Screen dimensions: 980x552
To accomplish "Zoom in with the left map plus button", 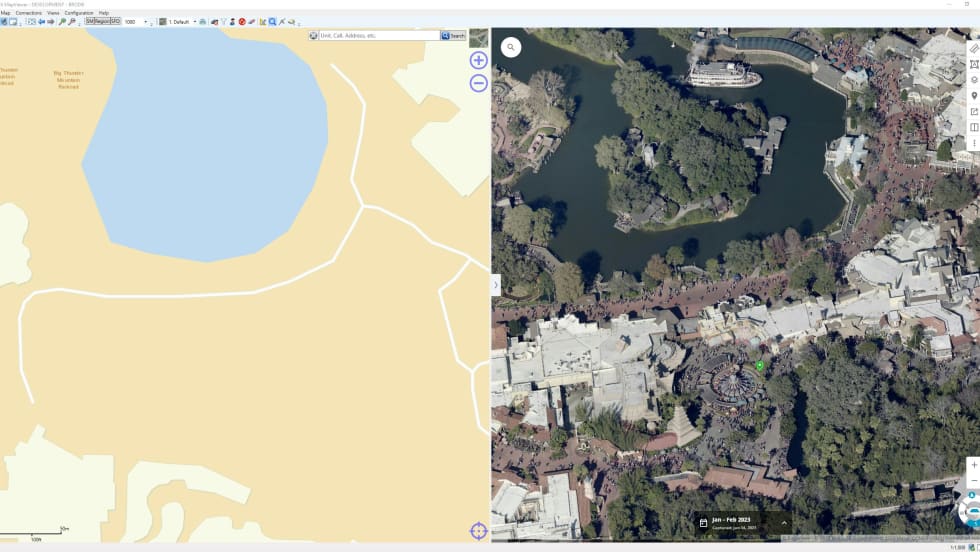I will tap(478, 60).
